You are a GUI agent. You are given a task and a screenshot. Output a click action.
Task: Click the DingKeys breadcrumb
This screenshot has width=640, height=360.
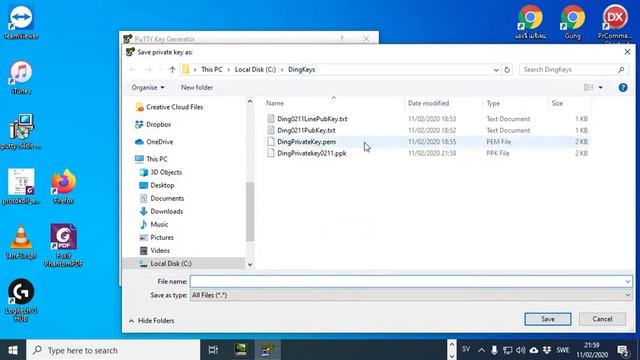pyautogui.click(x=302, y=70)
